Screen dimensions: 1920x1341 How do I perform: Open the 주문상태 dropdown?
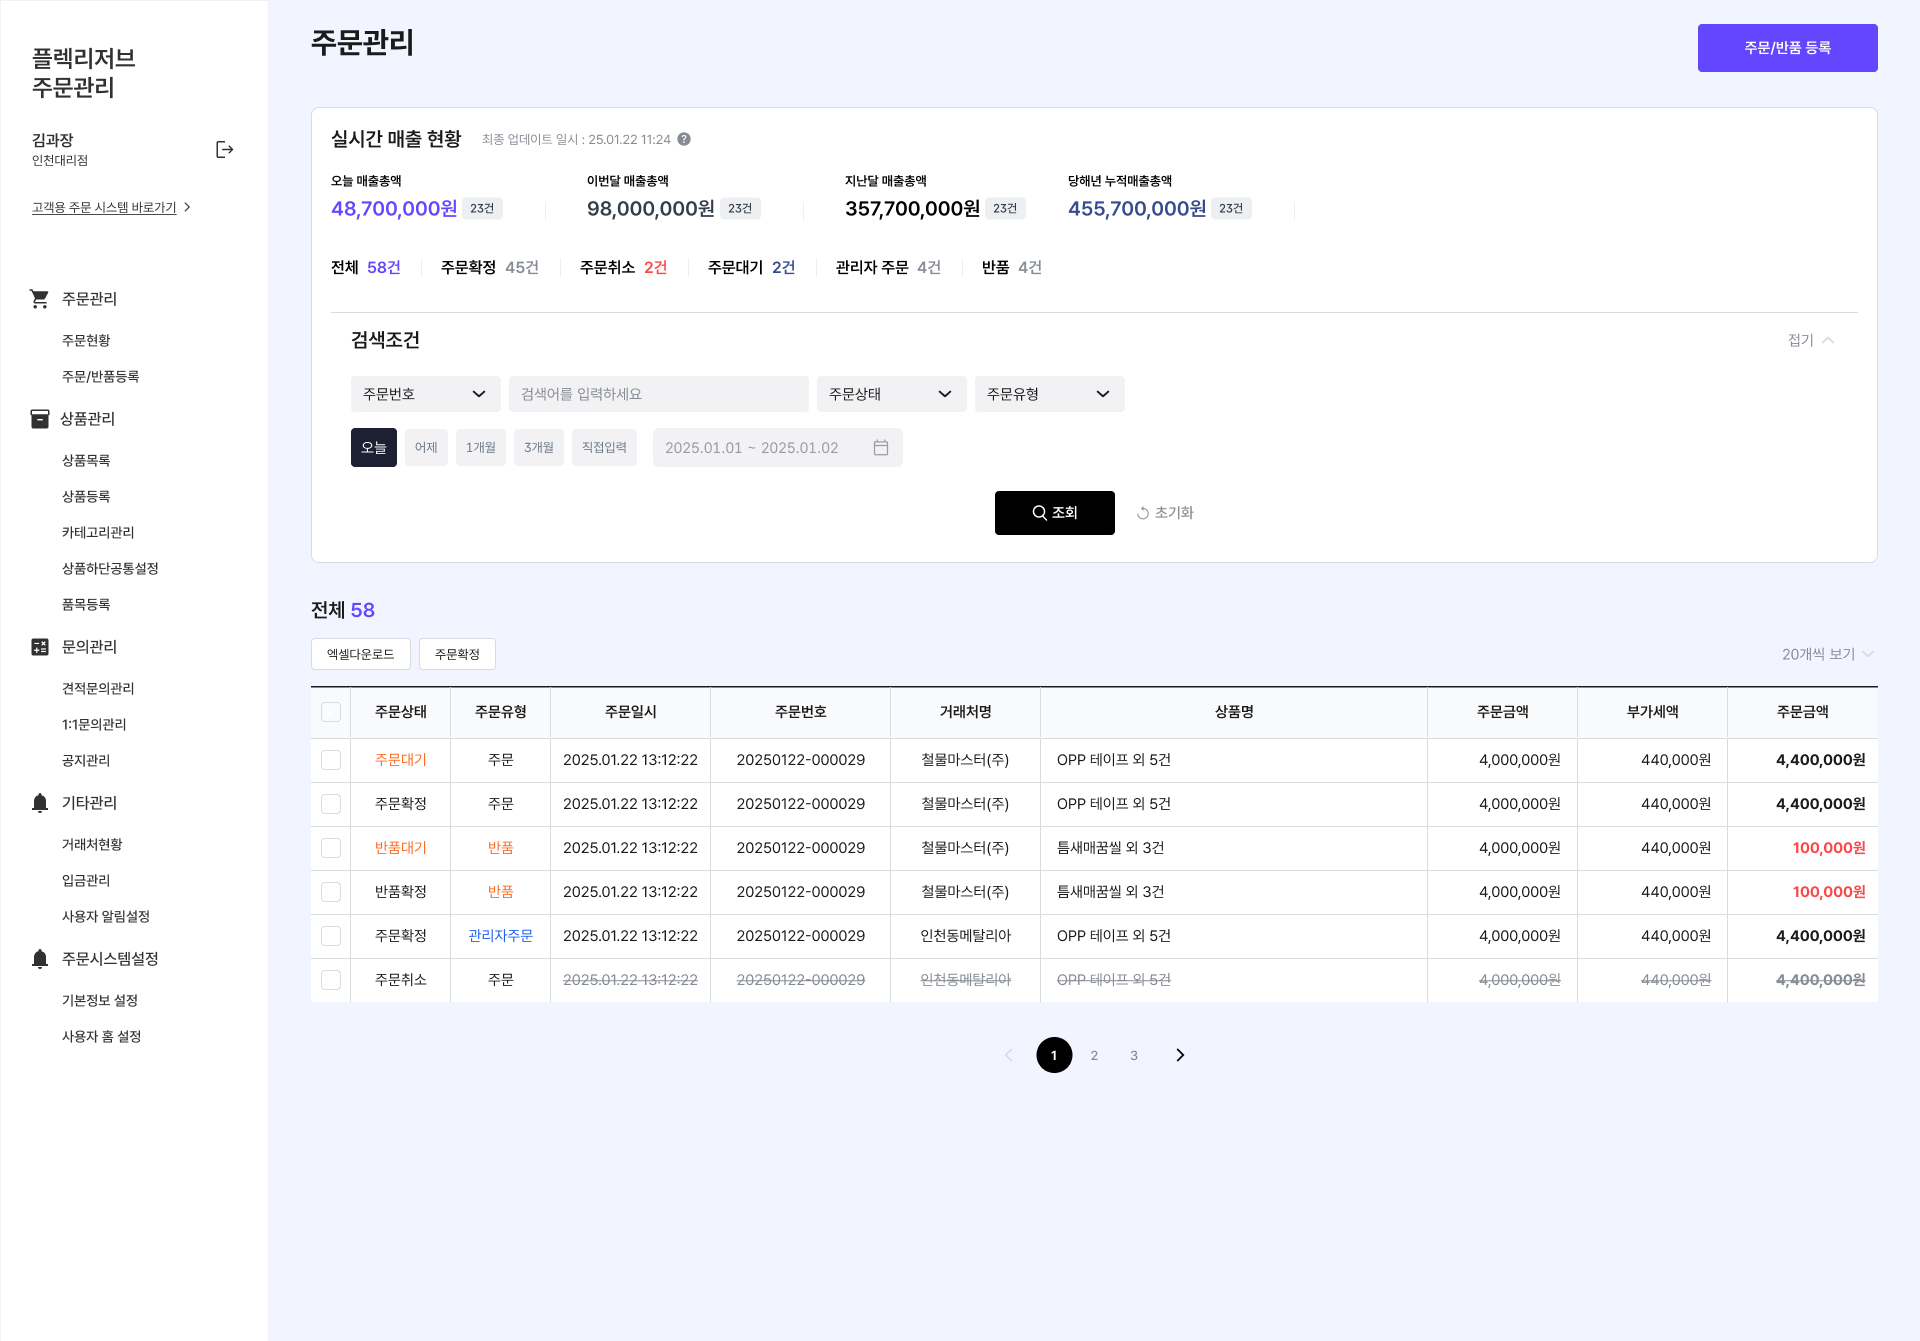[x=890, y=393]
